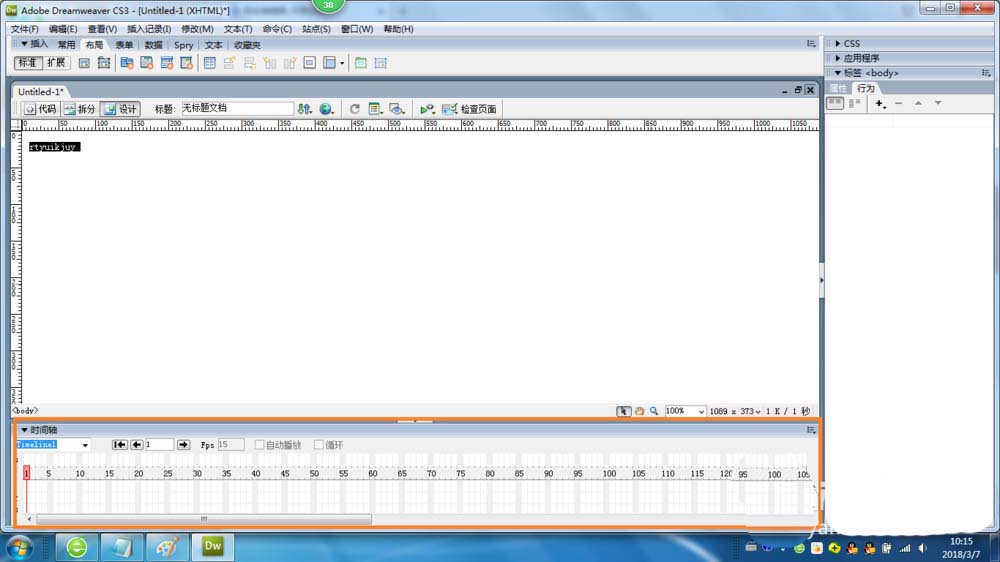Insert an IFrame element icon
The width and height of the screenshot is (1000, 562).
coord(309,63)
